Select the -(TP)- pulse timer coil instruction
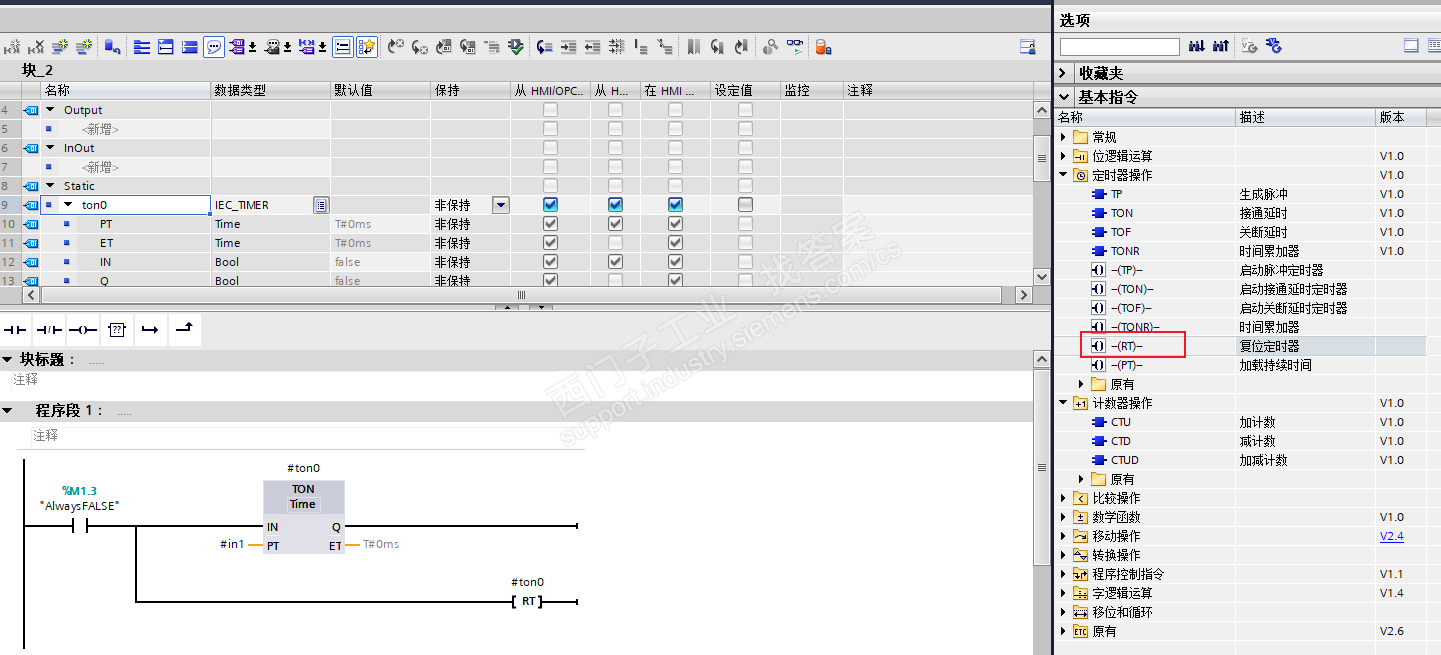Viewport: 1441px width, 655px height. 1127,270
